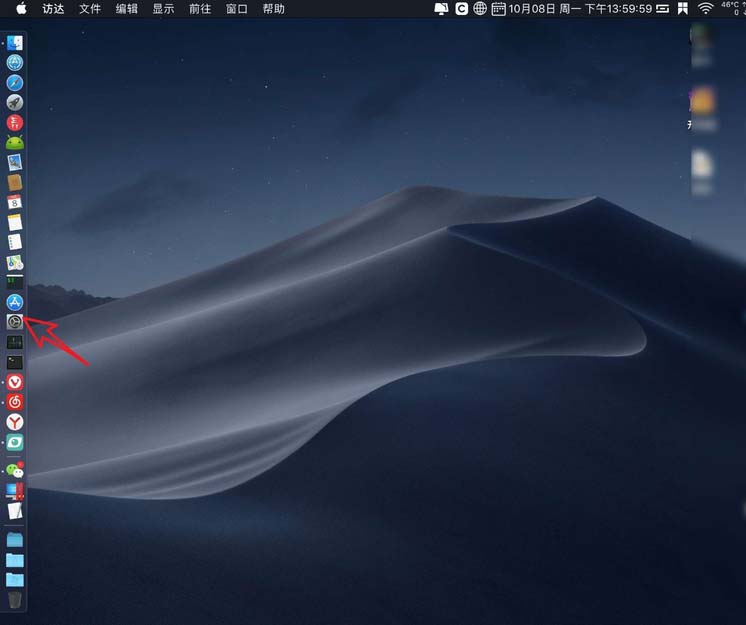Open Calendar showing date 8
The height and width of the screenshot is (625, 746).
pyautogui.click(x=15, y=202)
